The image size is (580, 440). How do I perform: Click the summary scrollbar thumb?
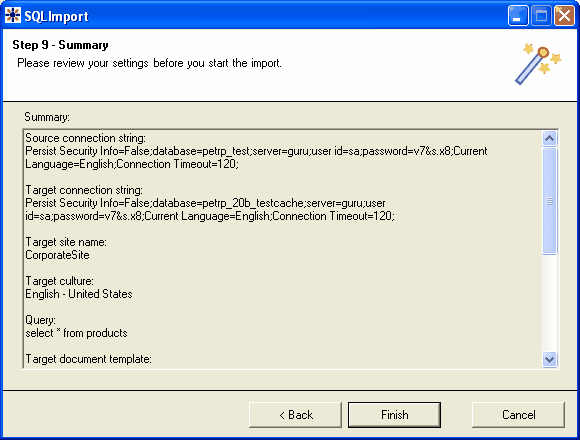coord(549,201)
